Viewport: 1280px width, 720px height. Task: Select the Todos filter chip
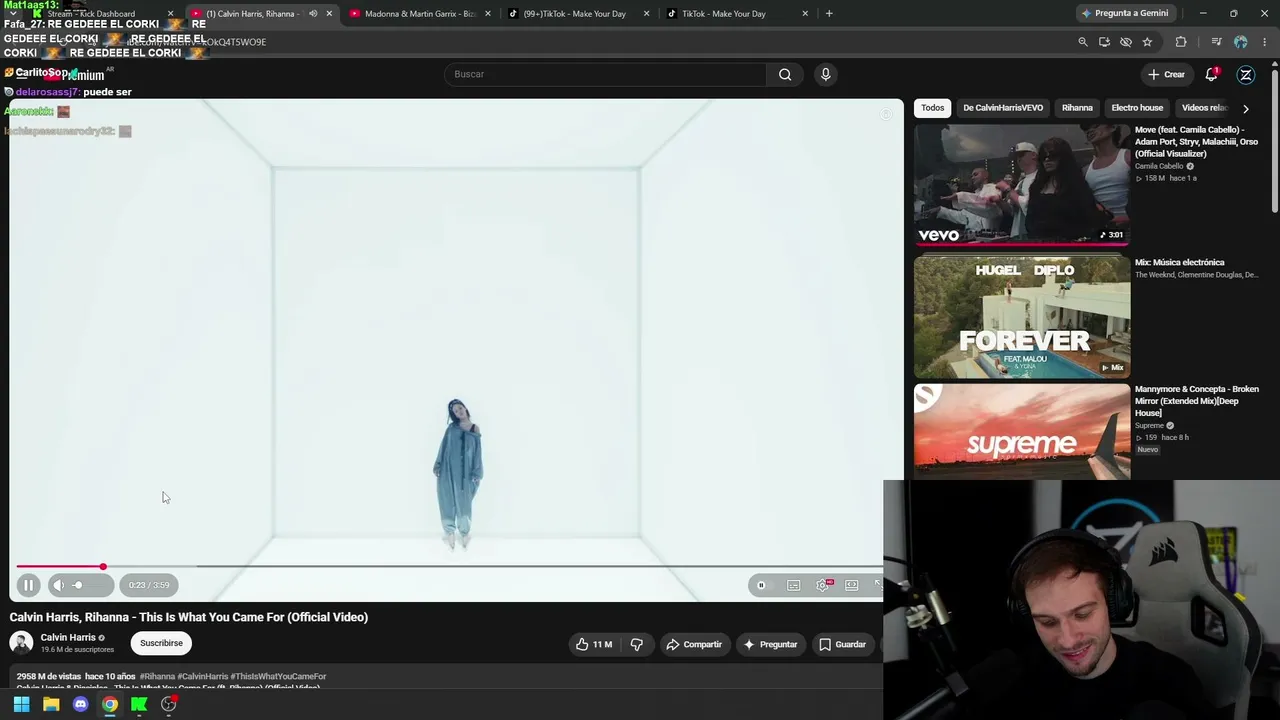[x=933, y=108]
